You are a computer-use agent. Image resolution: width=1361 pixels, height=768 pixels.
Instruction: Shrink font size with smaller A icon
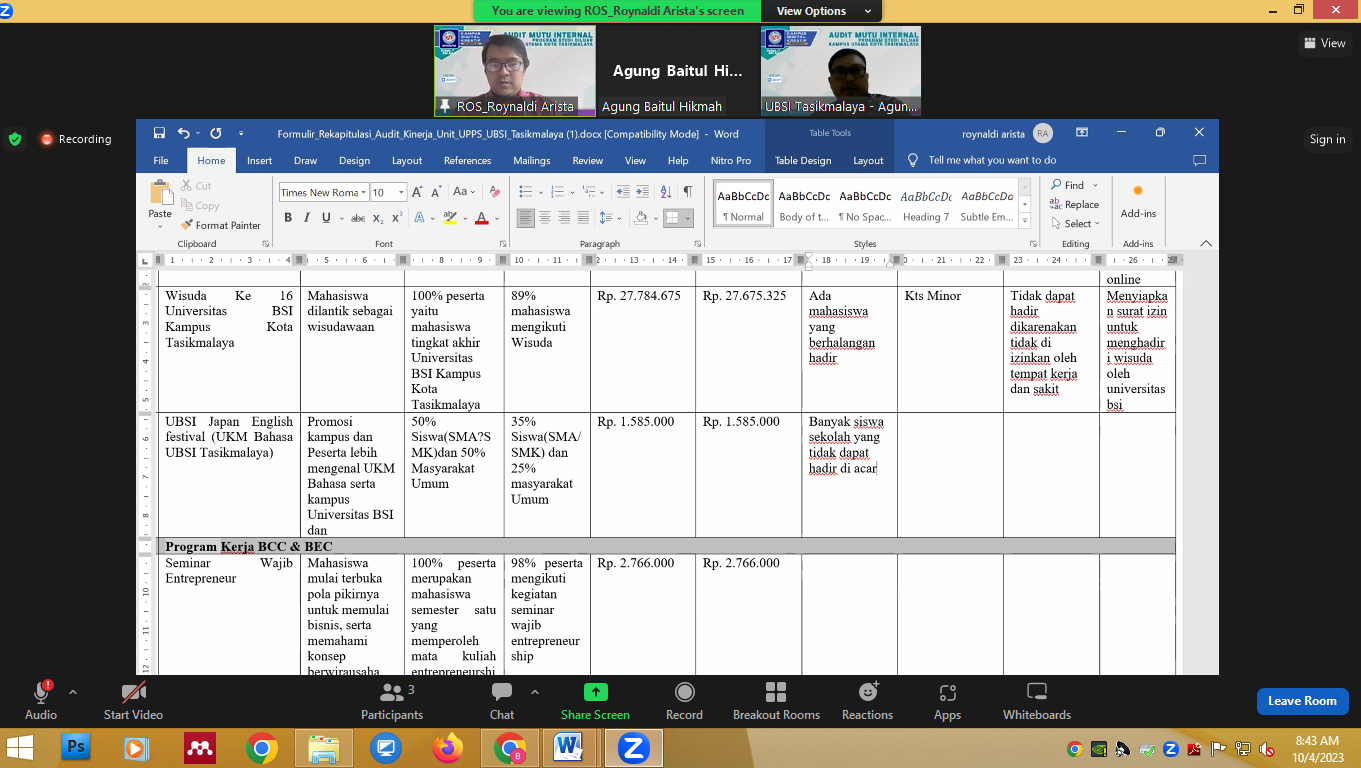437,192
